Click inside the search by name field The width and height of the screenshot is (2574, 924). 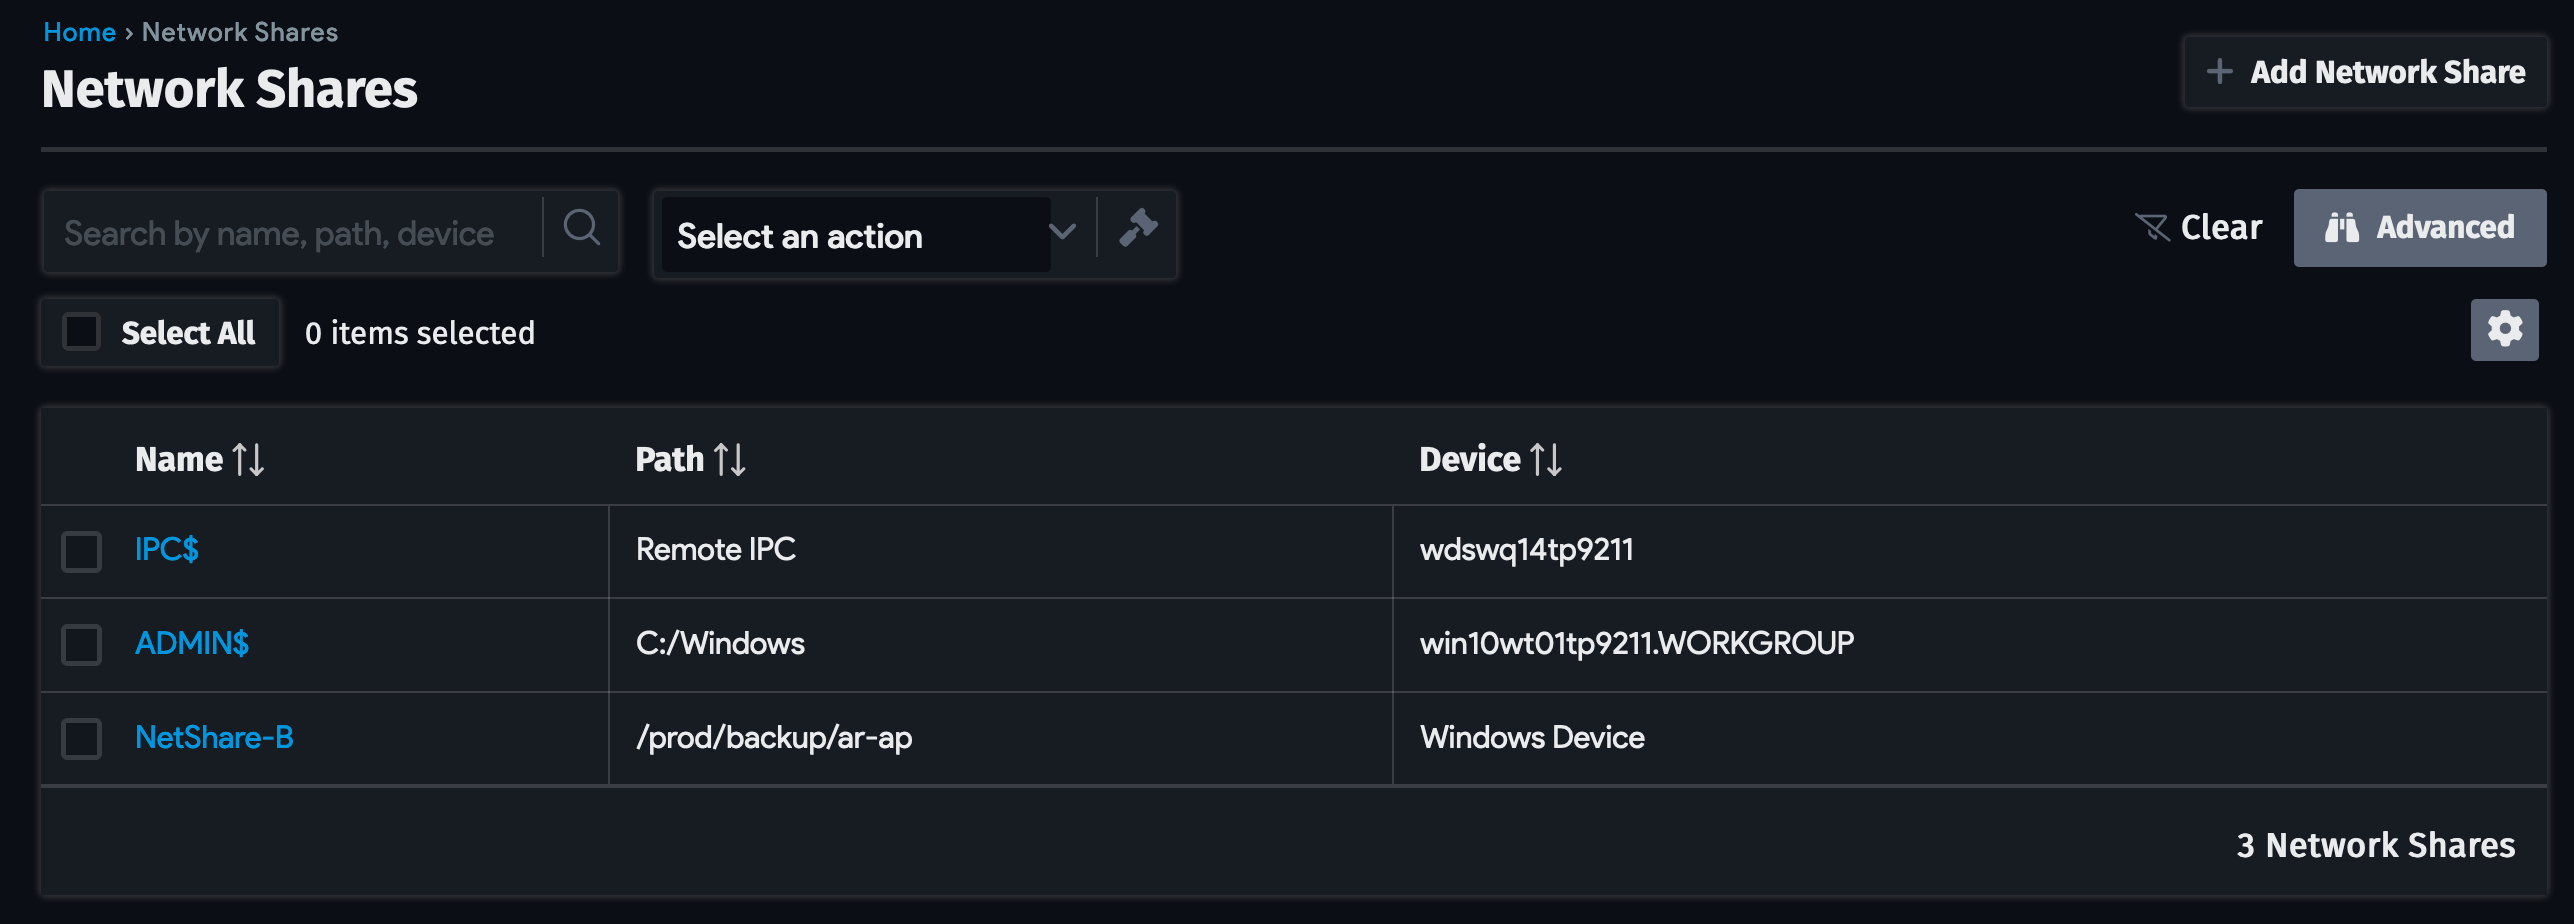tap(290, 231)
